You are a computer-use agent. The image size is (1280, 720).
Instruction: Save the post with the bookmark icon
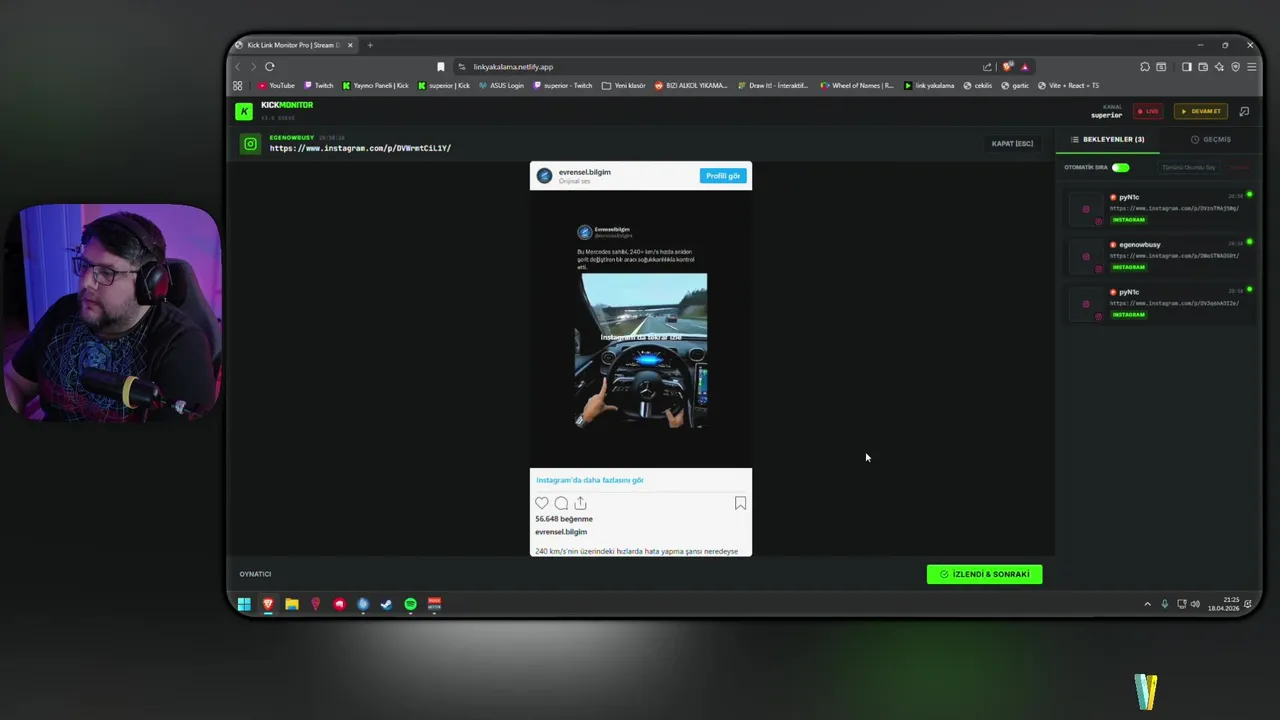(740, 503)
